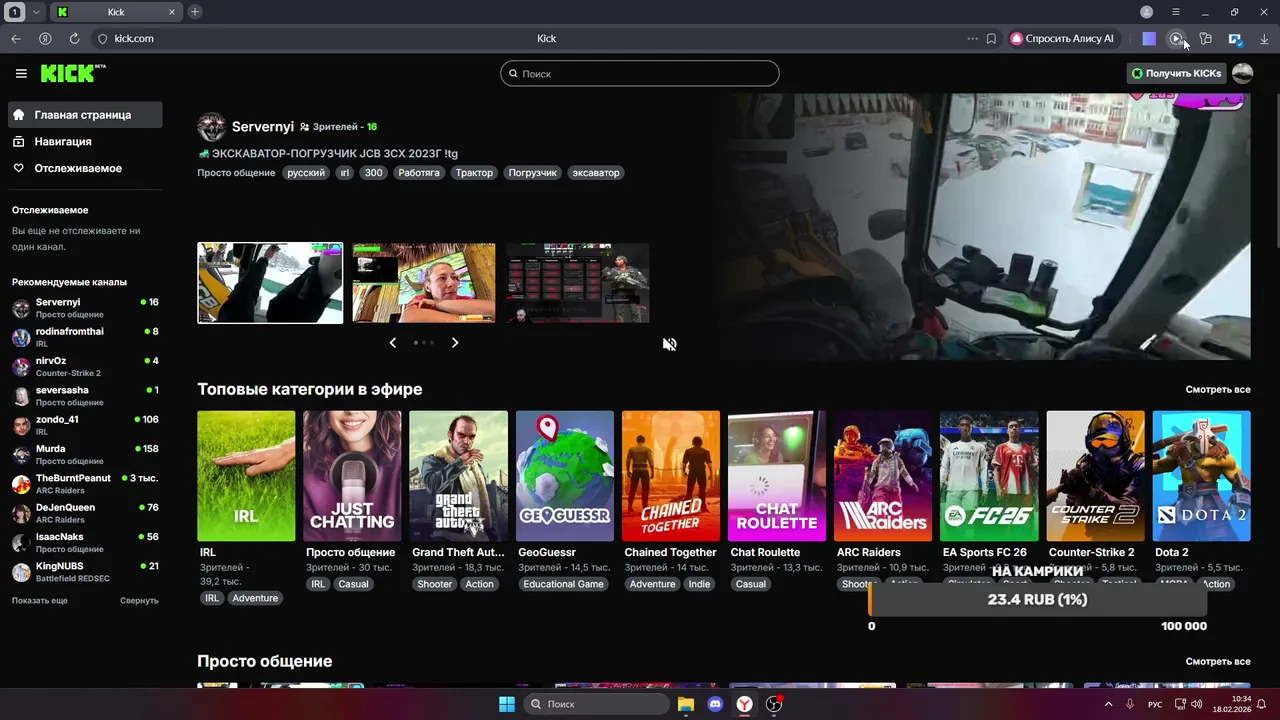Open File Explorer from taskbar

(685, 704)
